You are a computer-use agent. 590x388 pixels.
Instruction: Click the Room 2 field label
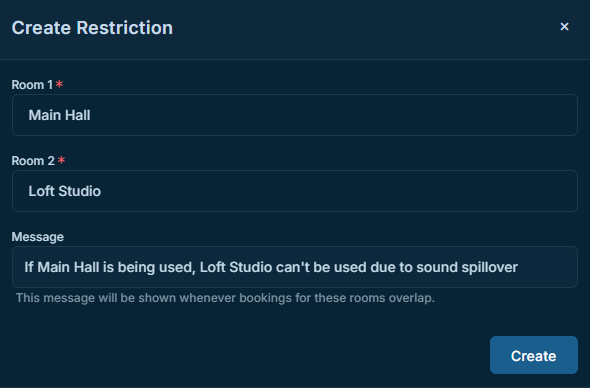33,161
